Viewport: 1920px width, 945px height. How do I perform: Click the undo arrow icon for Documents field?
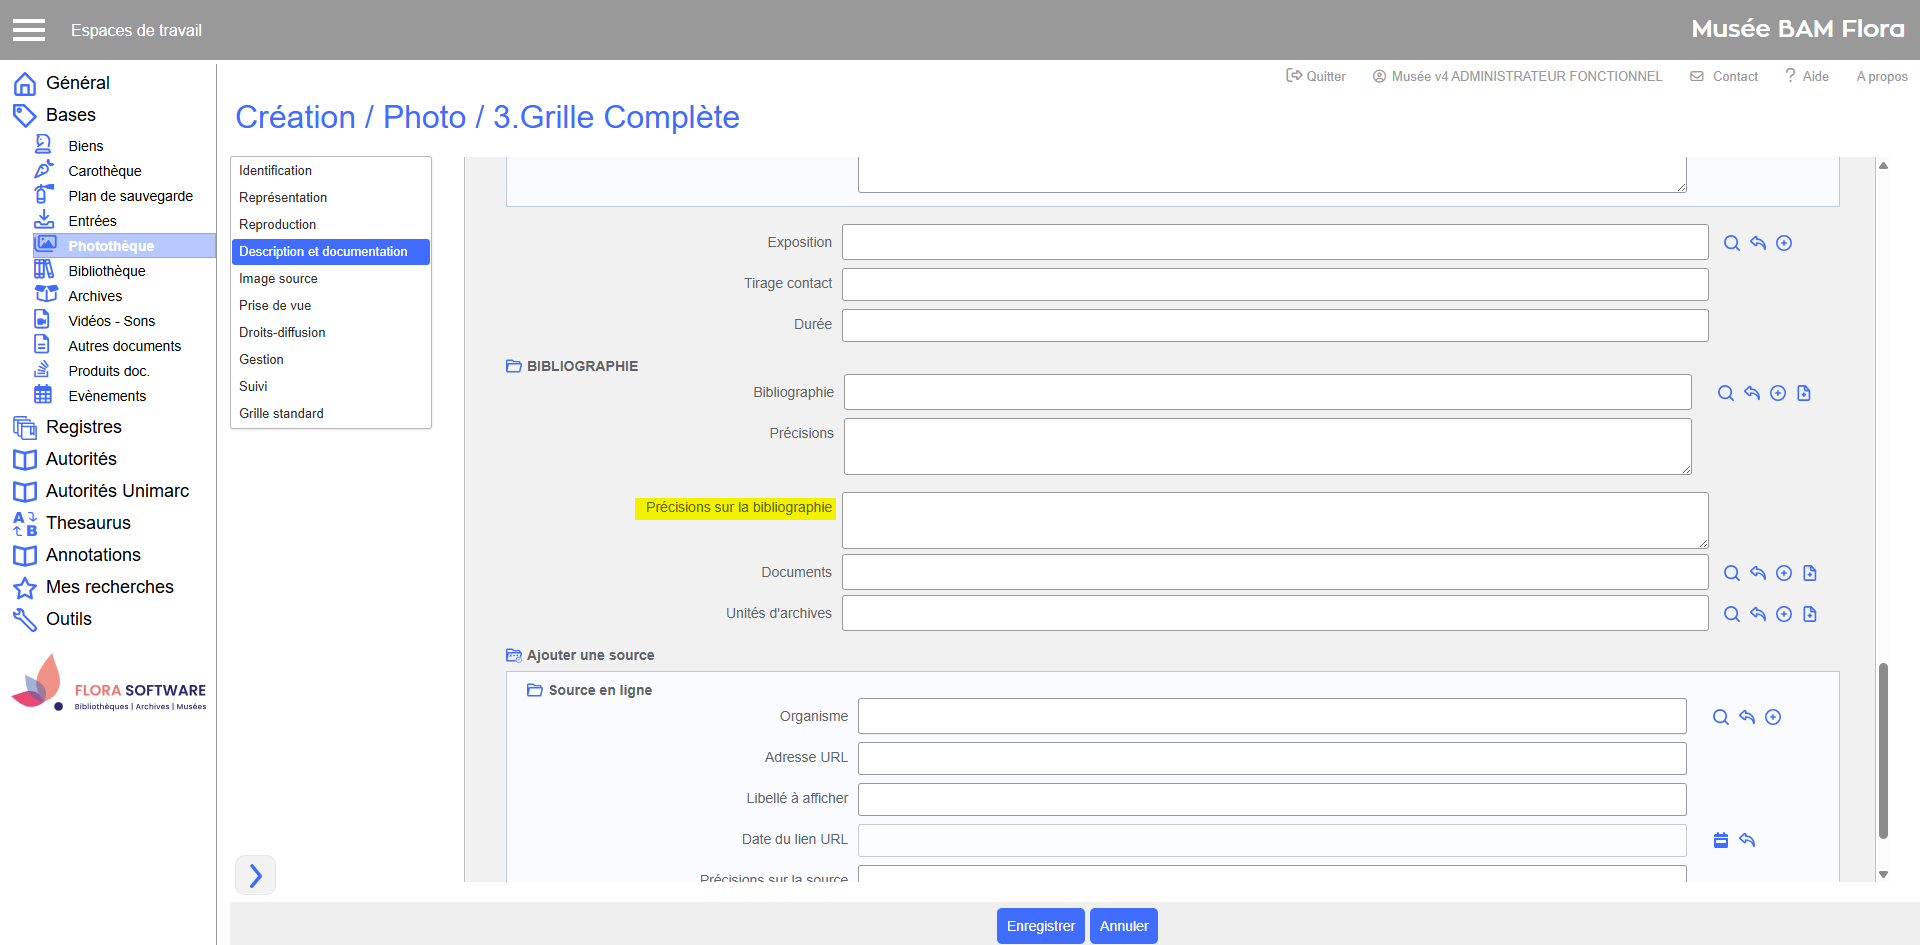[1757, 573]
